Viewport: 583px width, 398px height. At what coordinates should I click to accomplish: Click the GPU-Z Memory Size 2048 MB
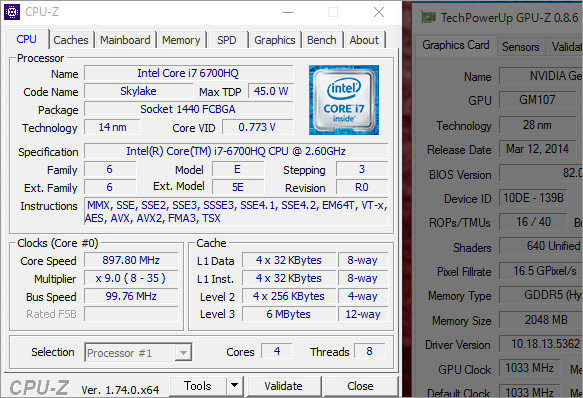541,320
